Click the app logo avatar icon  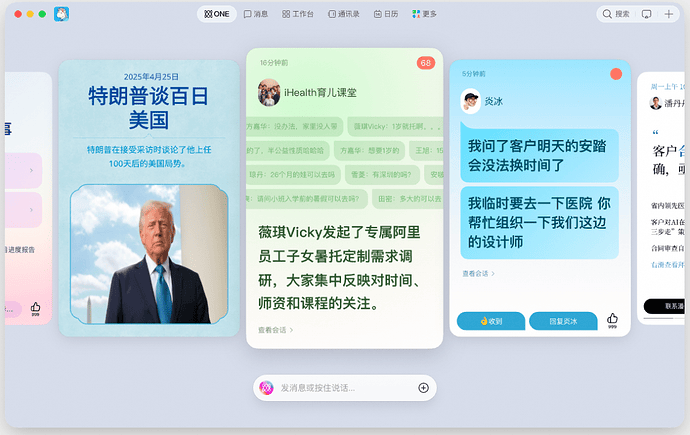pyautogui.click(x=62, y=14)
